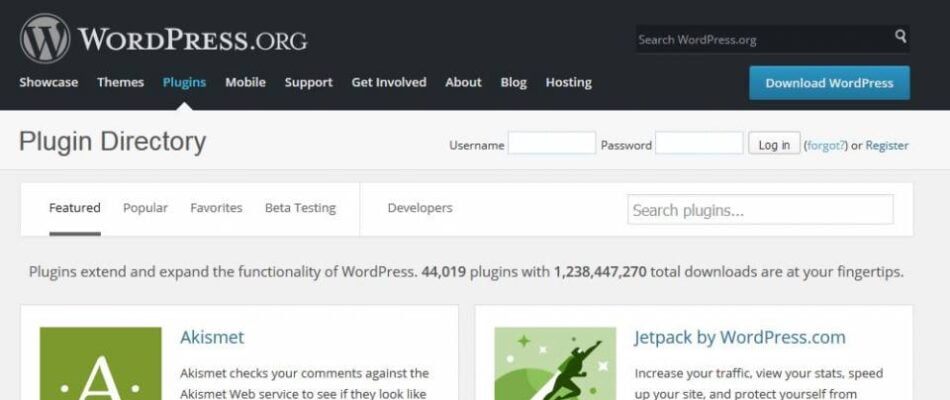The image size is (950, 400).
Task: Go to Themes in the navigation
Action: [x=121, y=82]
